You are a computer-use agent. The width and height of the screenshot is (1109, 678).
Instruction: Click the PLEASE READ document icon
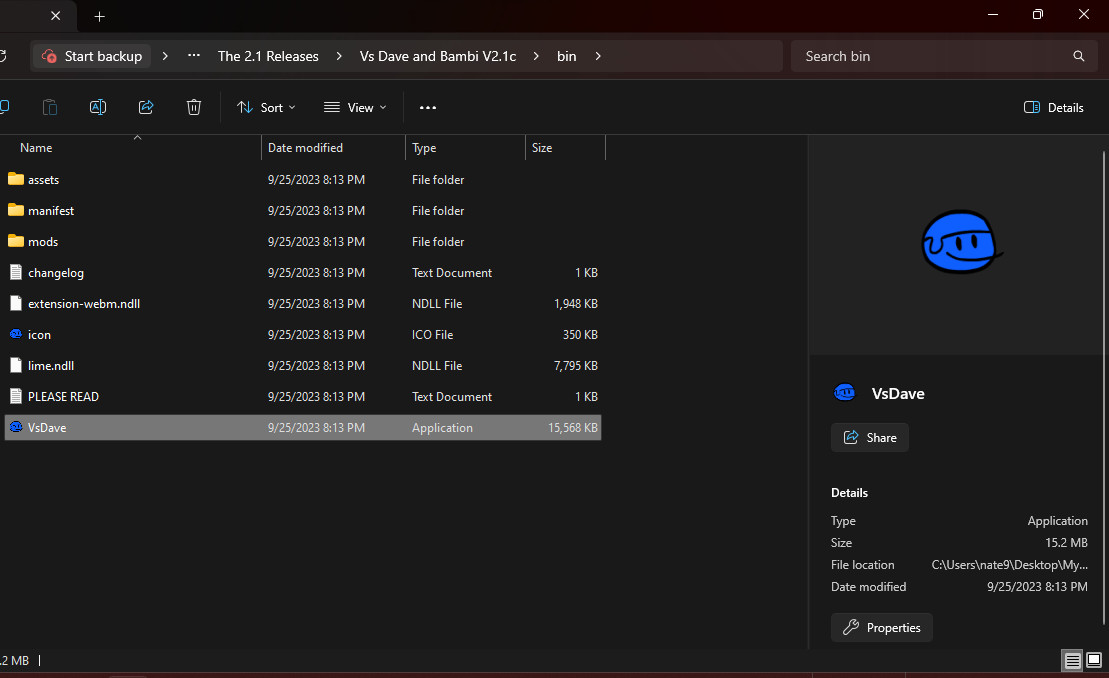coord(16,397)
